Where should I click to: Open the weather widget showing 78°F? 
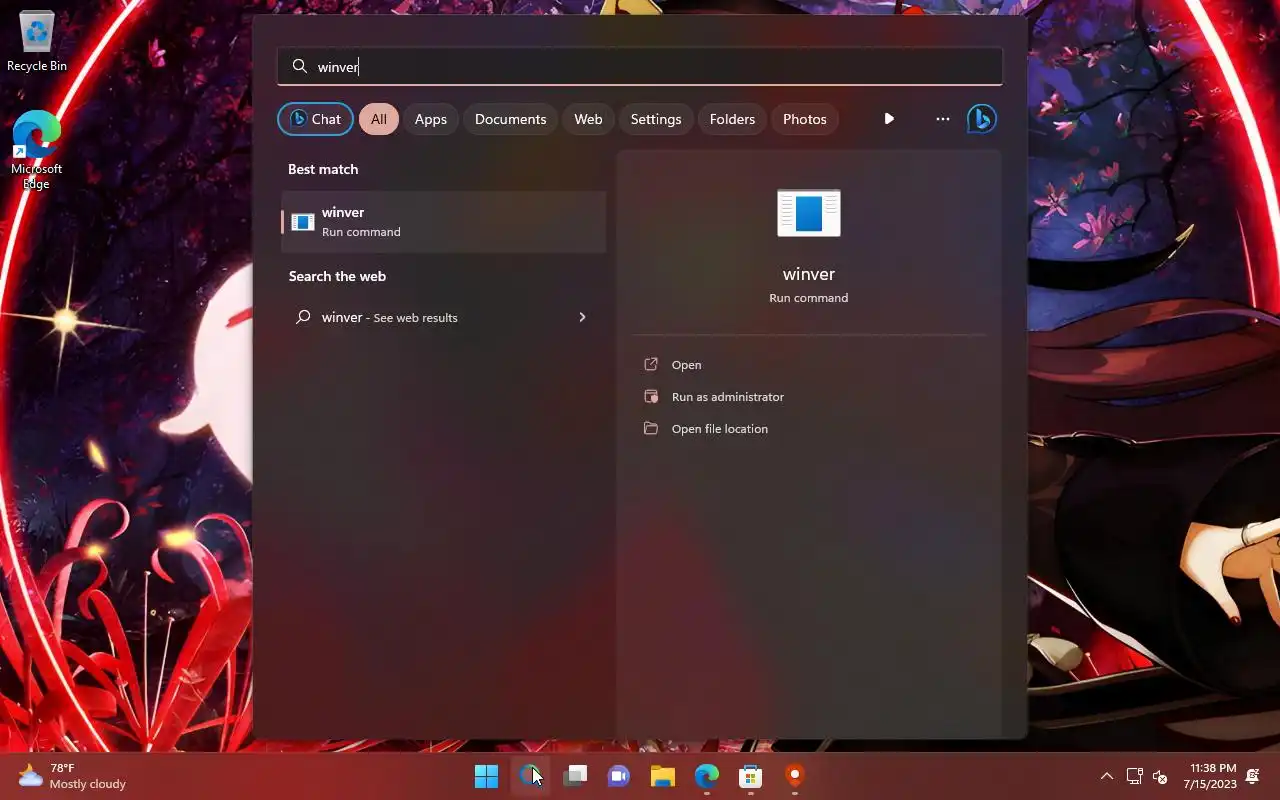pos(72,776)
